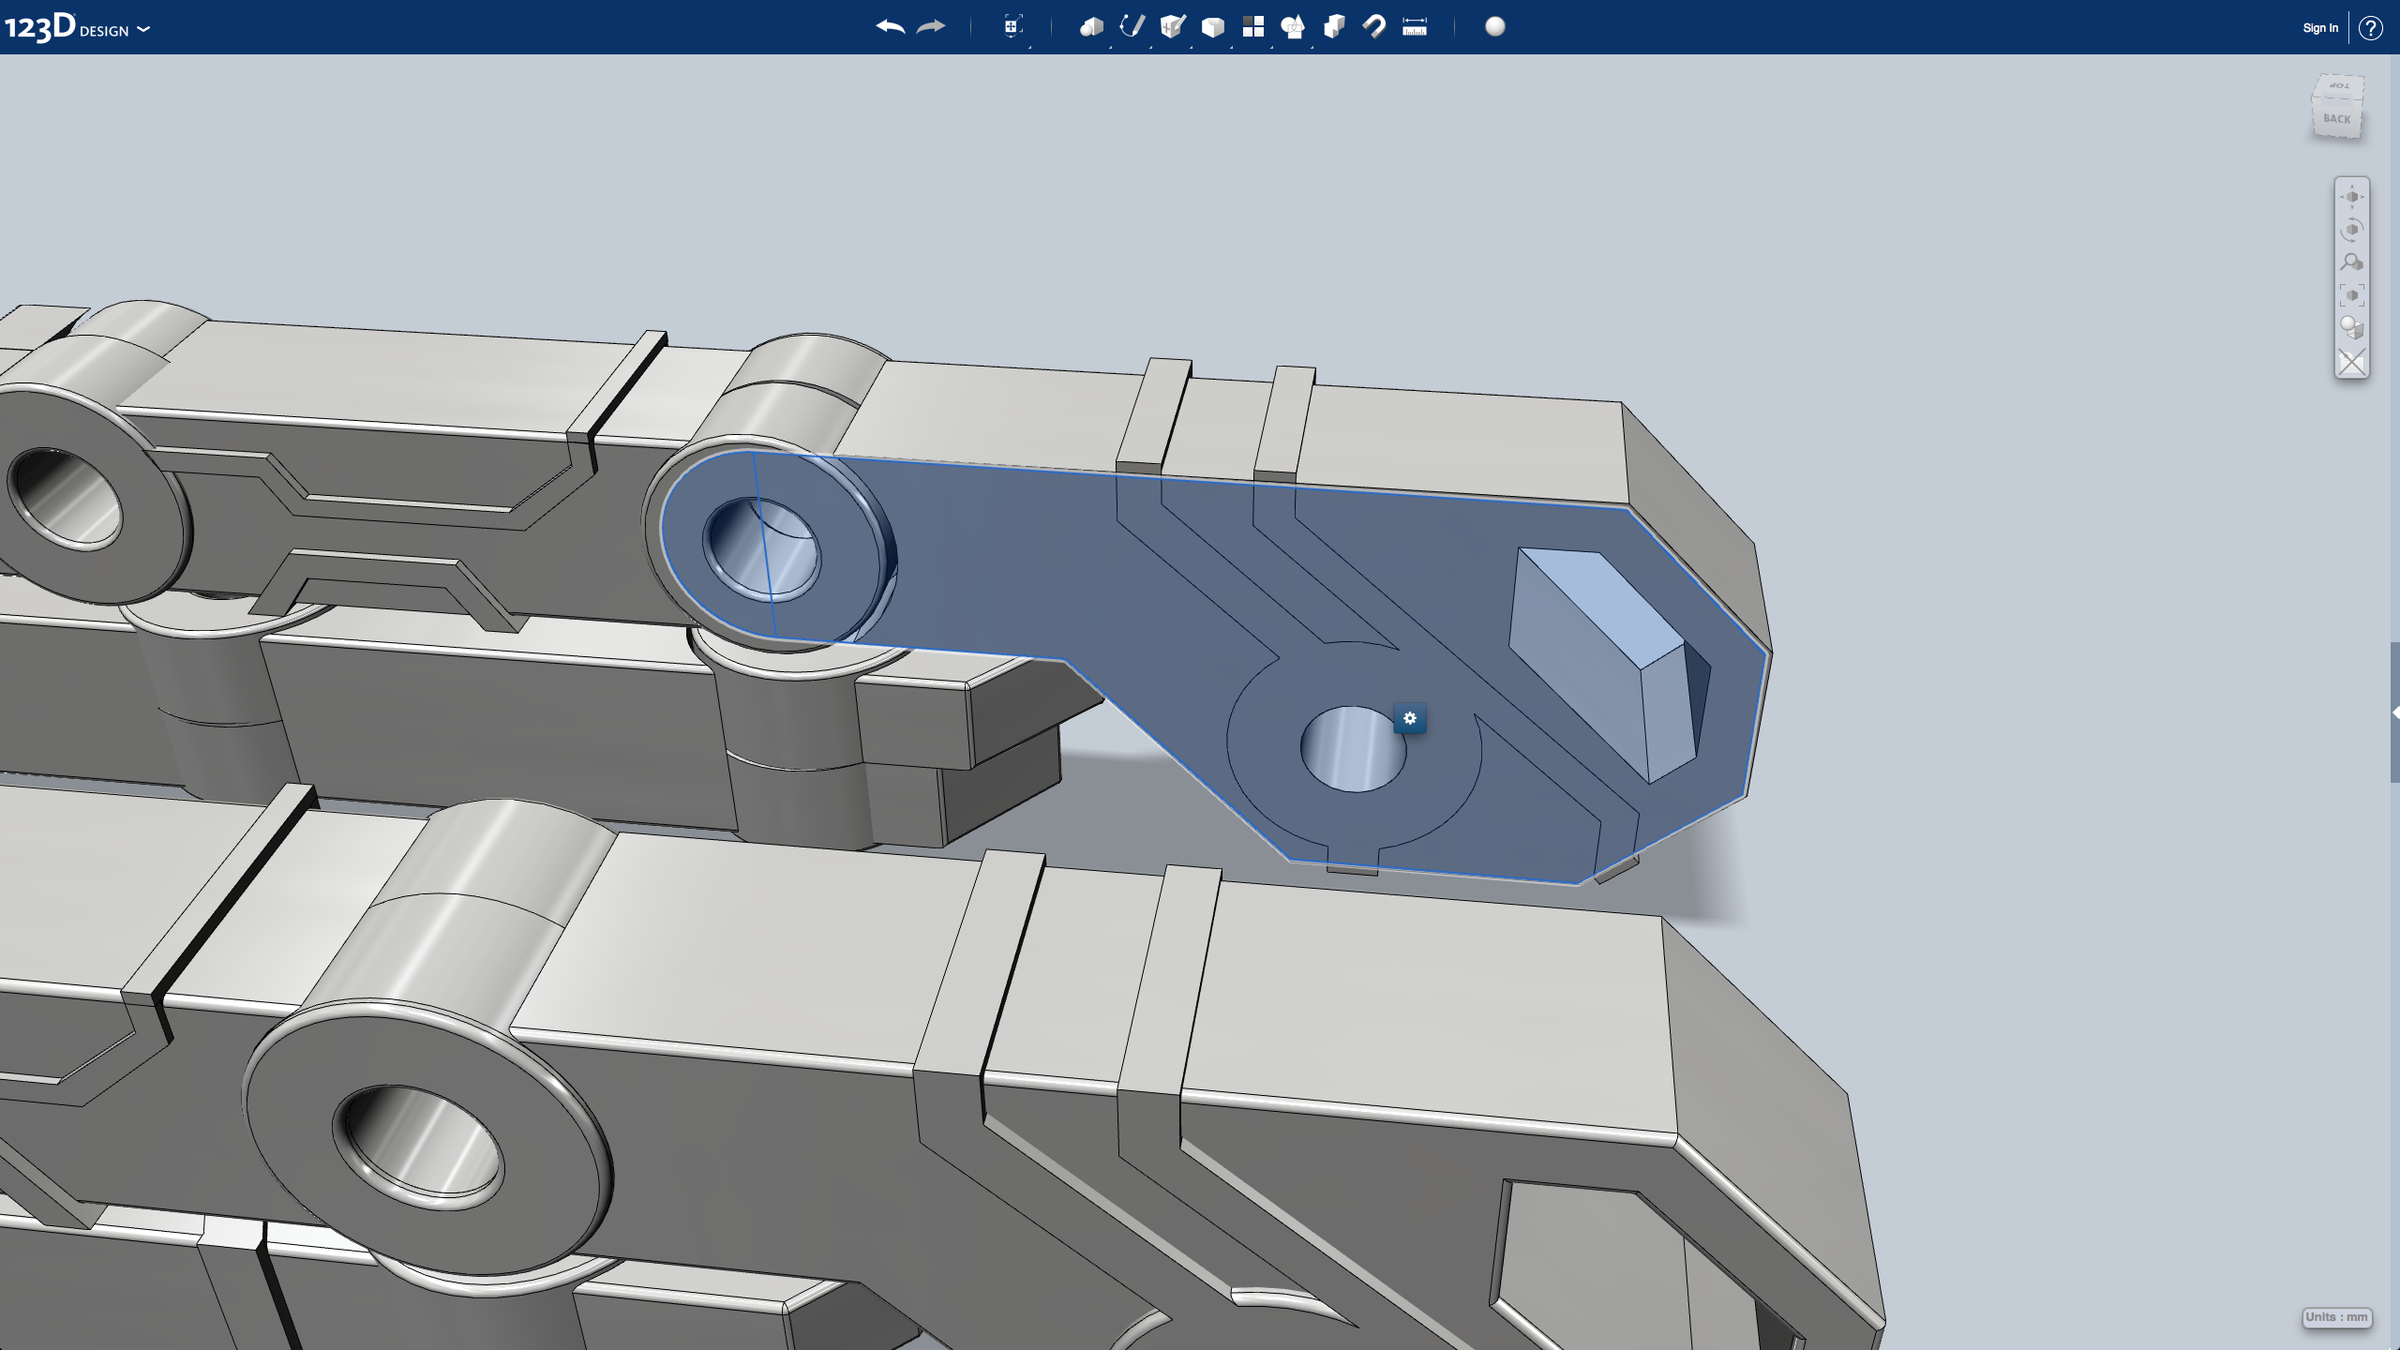Click the BACK face of the view cube
Screen dimensions: 2400x1350
pos(2337,118)
